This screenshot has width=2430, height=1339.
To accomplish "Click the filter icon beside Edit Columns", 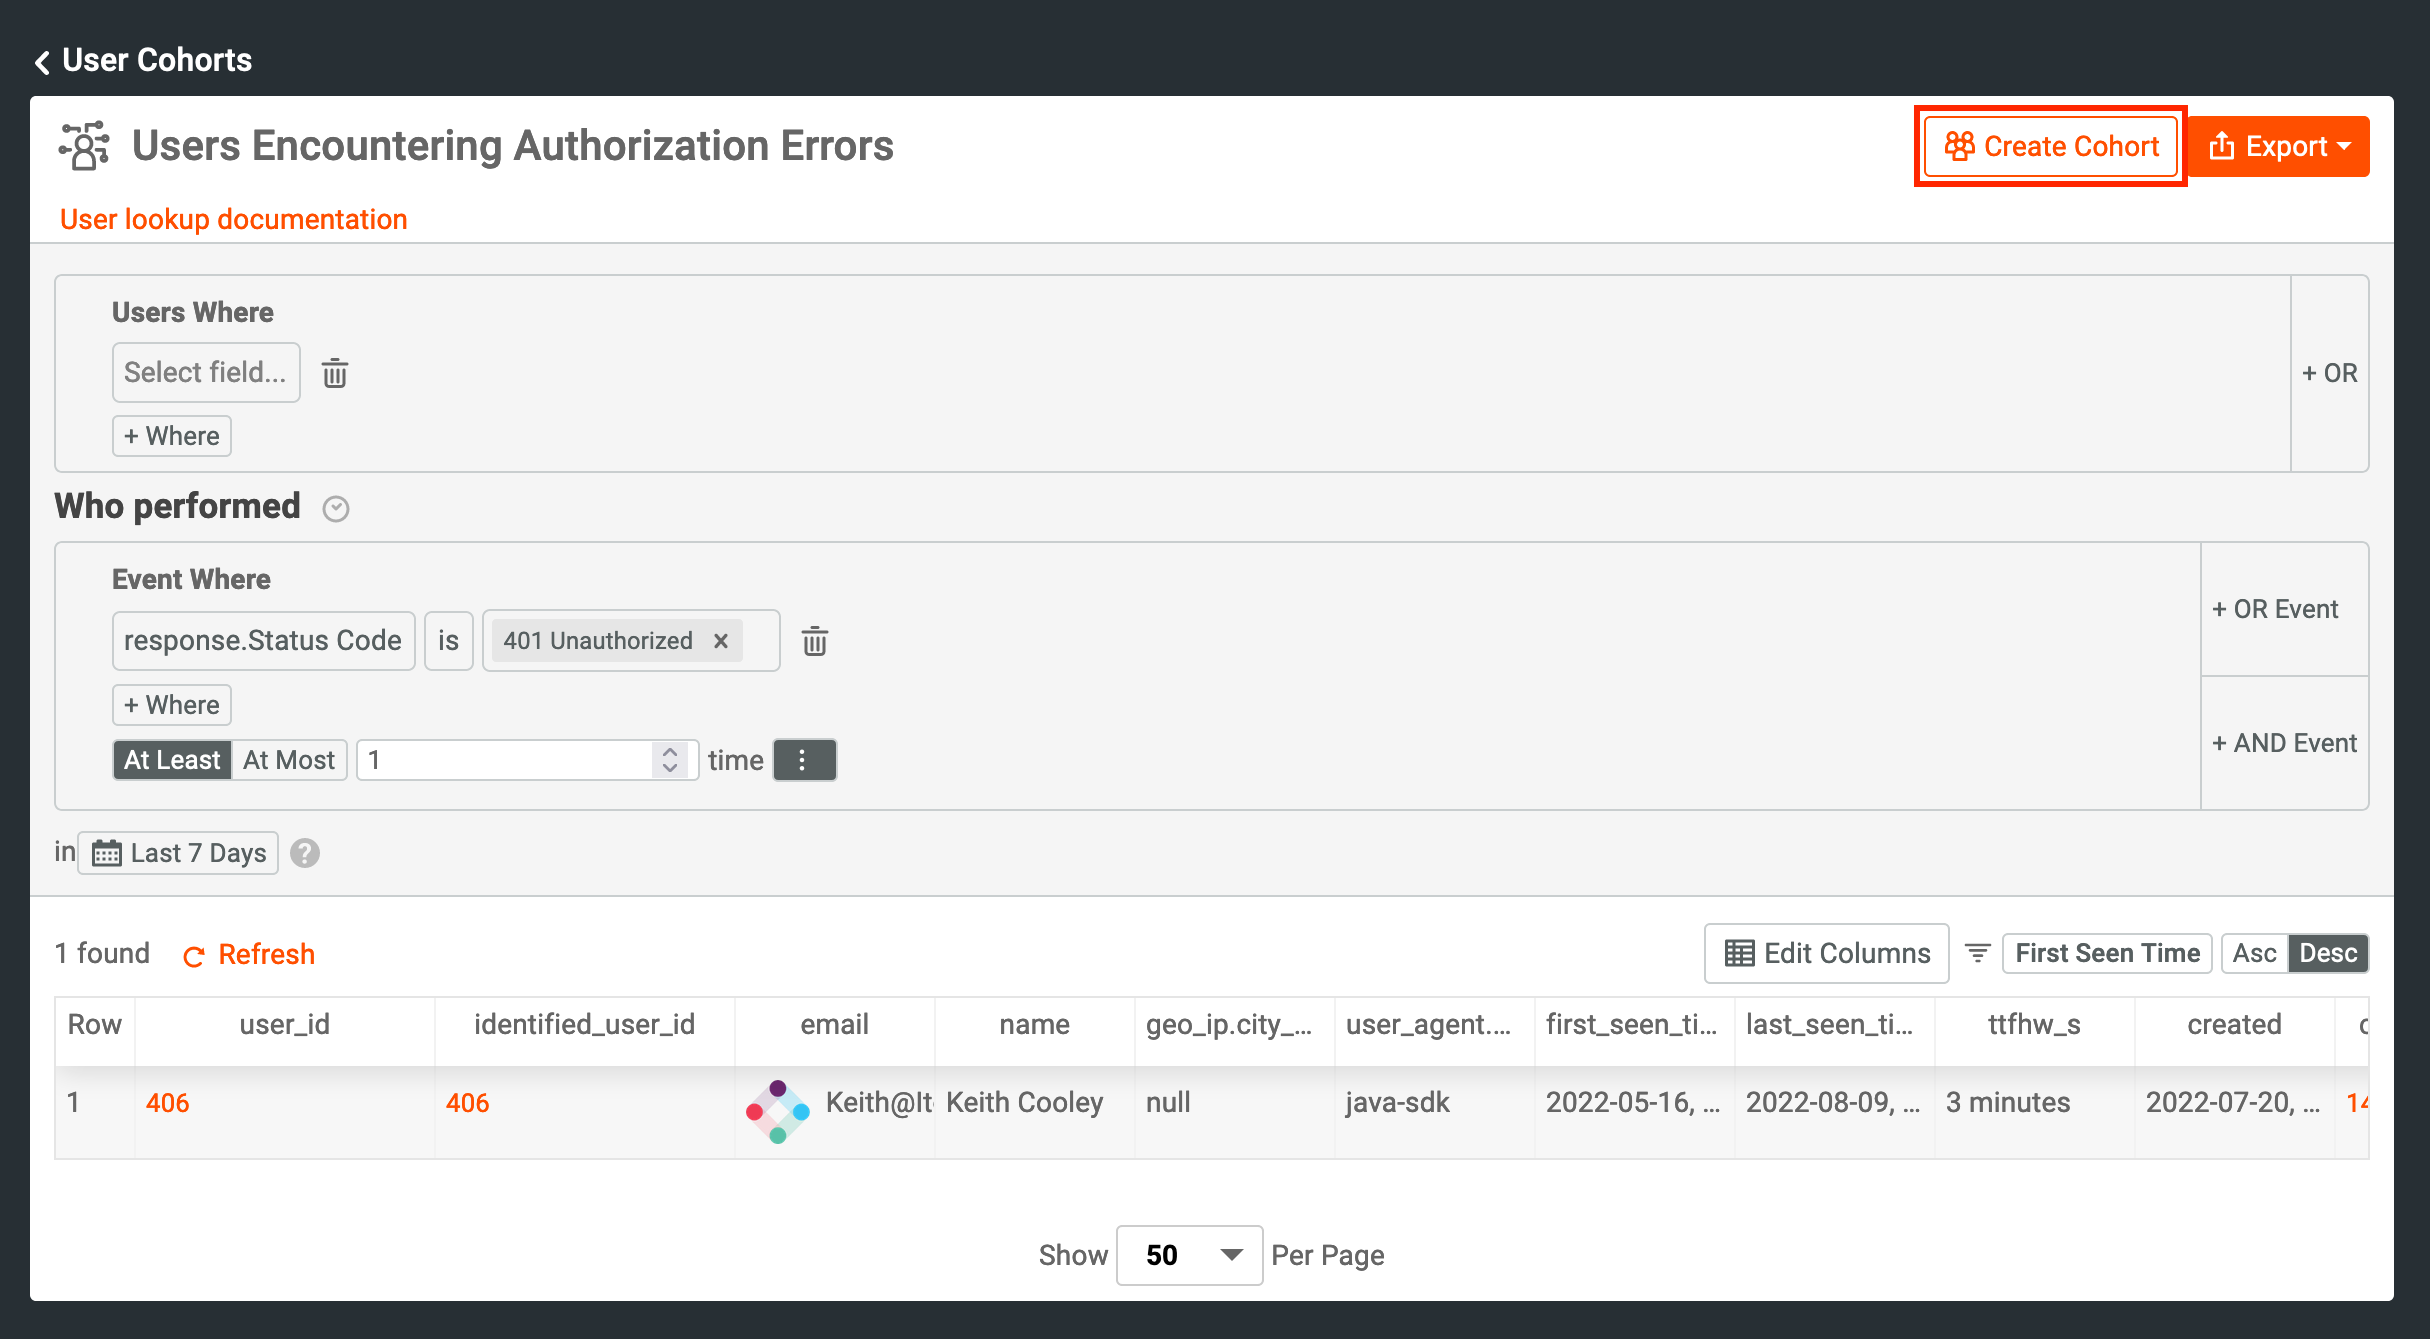I will tap(1977, 953).
